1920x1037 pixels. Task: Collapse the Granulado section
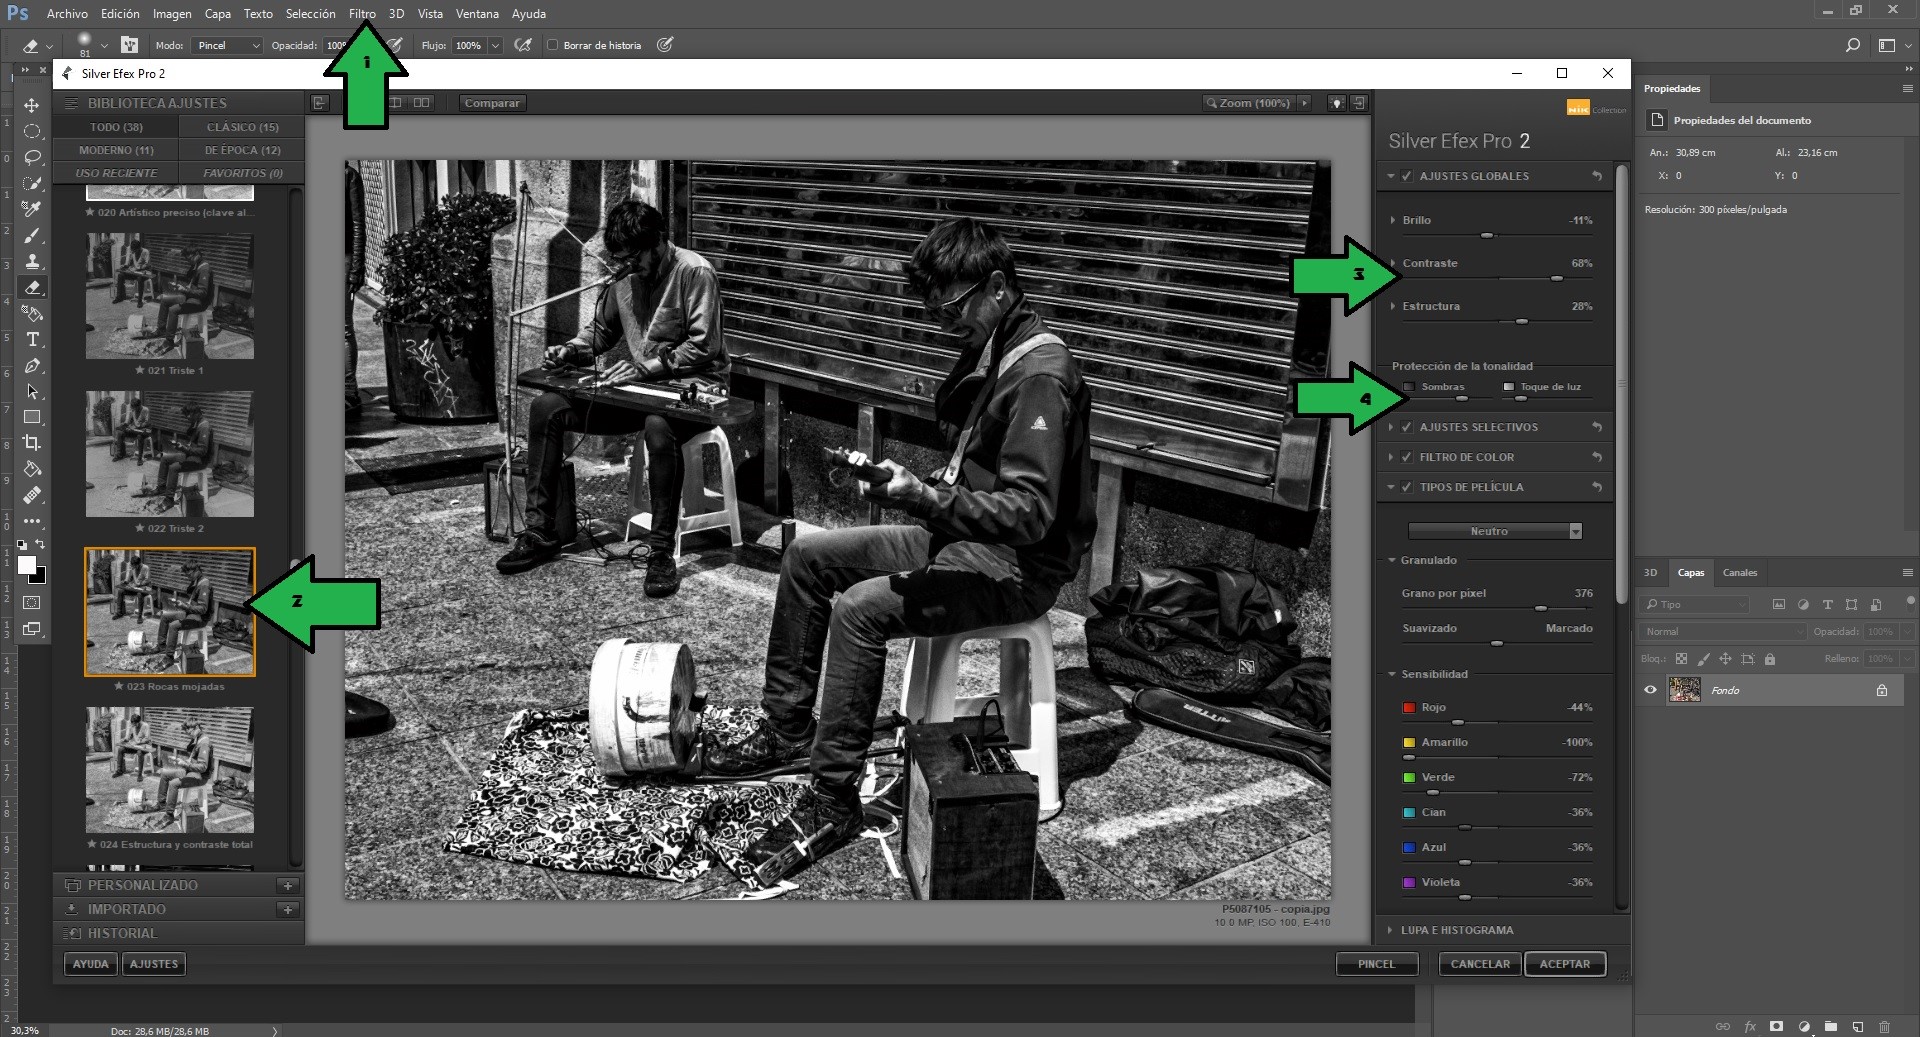click(1391, 560)
